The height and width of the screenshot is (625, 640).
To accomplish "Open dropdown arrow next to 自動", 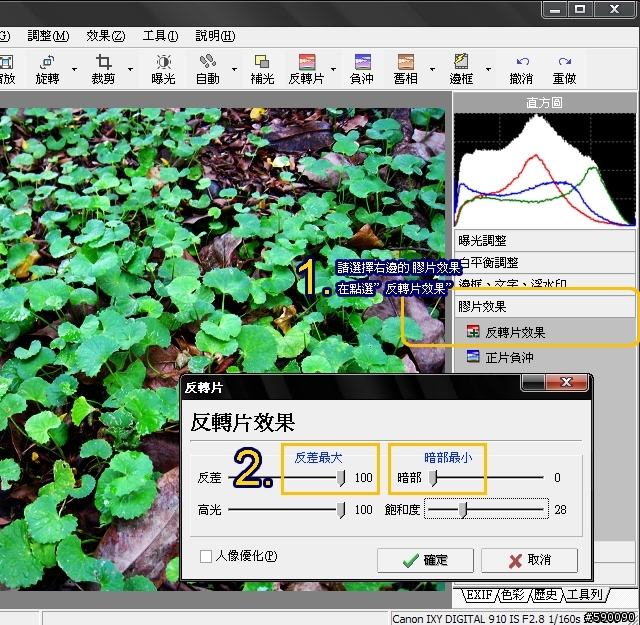I will pos(234,69).
